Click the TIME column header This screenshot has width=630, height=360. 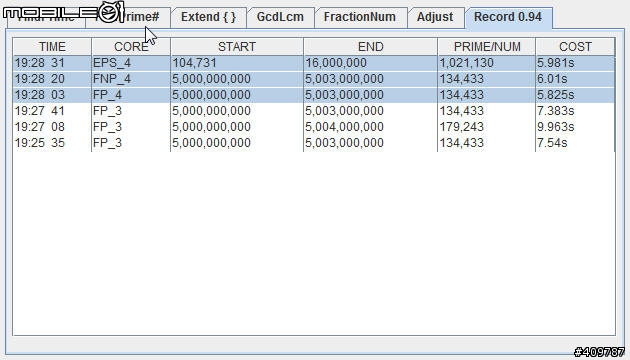click(52, 47)
